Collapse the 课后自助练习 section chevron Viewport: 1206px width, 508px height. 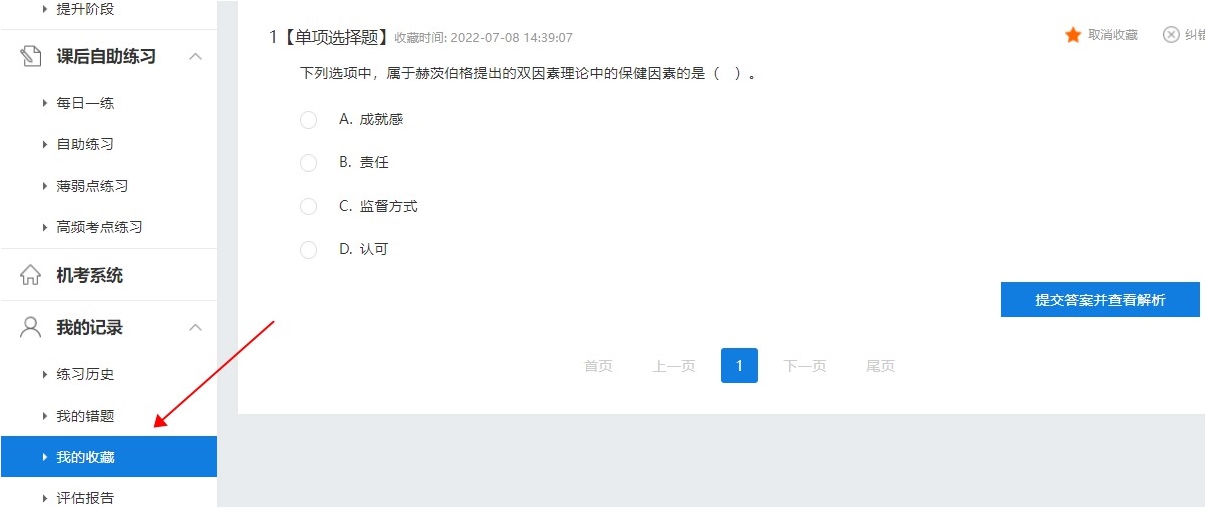pyautogui.click(x=196, y=57)
